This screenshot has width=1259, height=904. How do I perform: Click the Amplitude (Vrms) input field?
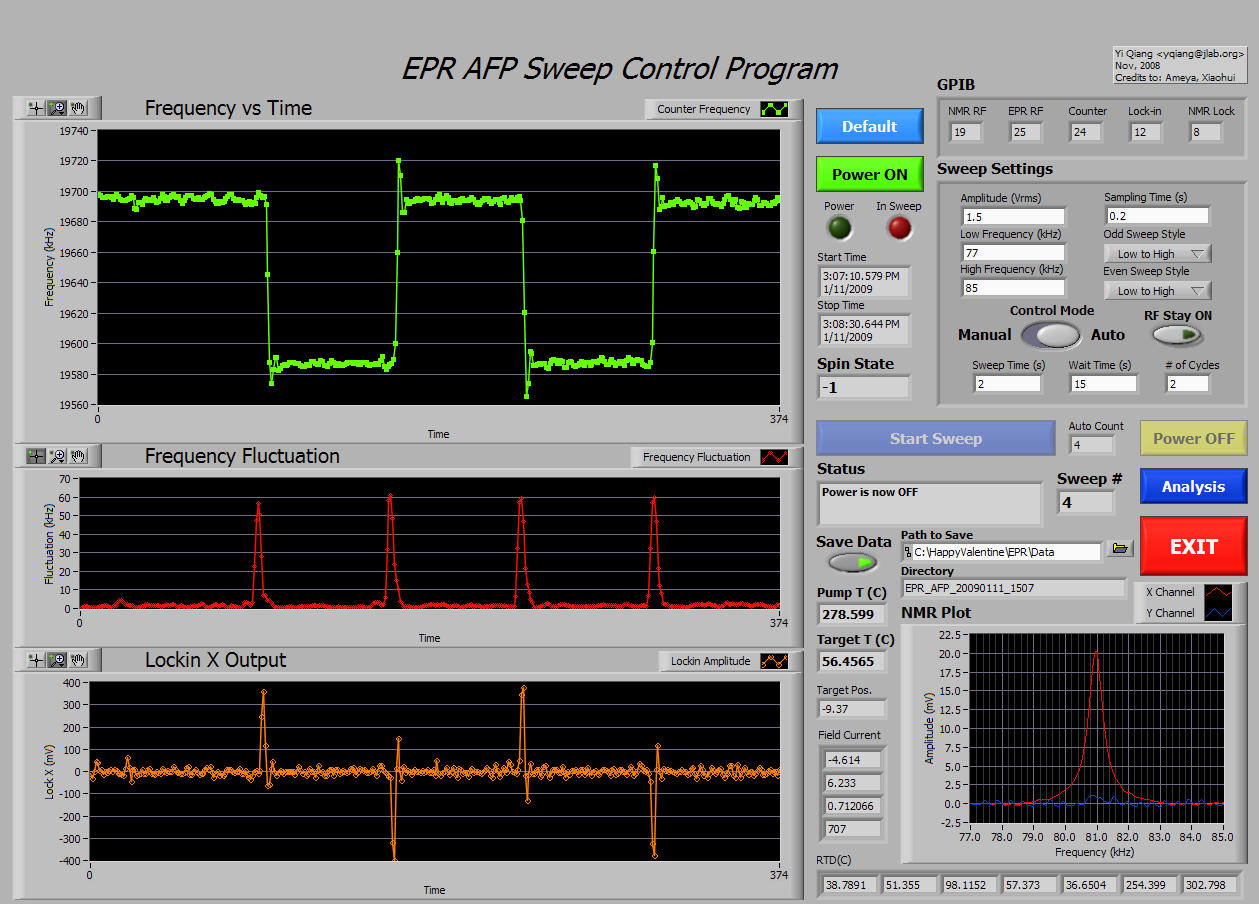click(x=1013, y=217)
